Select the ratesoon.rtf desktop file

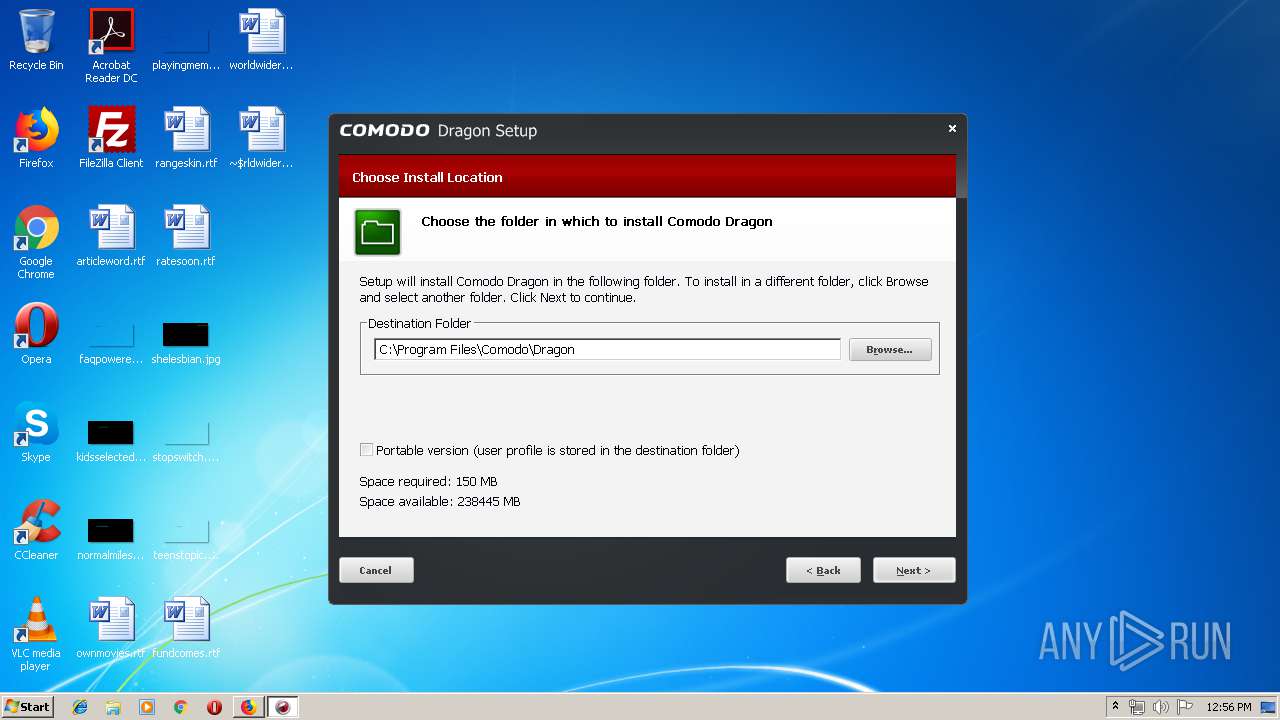click(186, 236)
